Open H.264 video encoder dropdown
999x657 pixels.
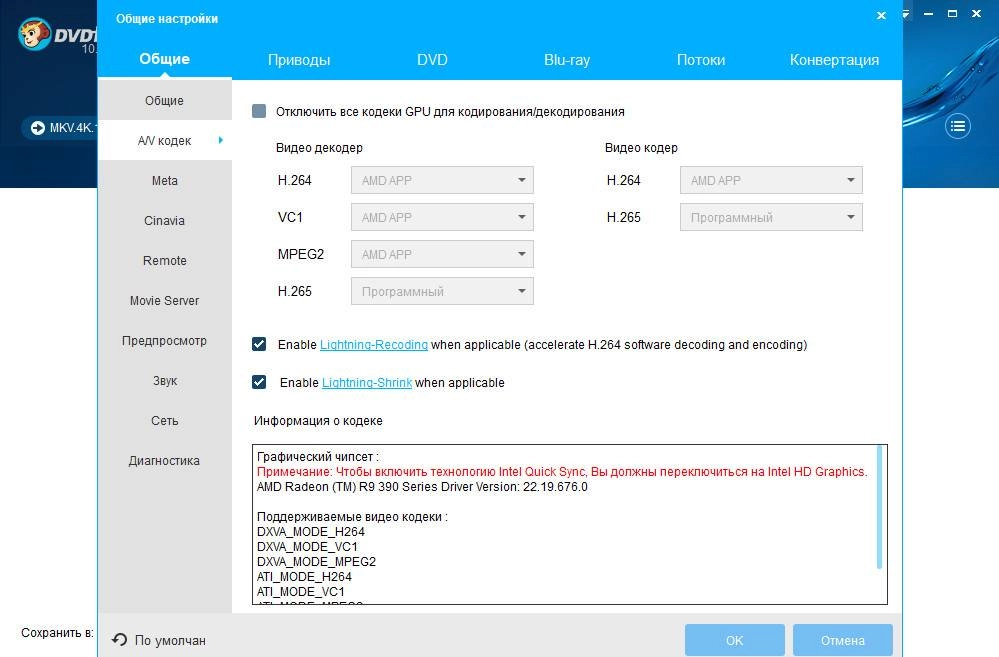[x=771, y=180]
